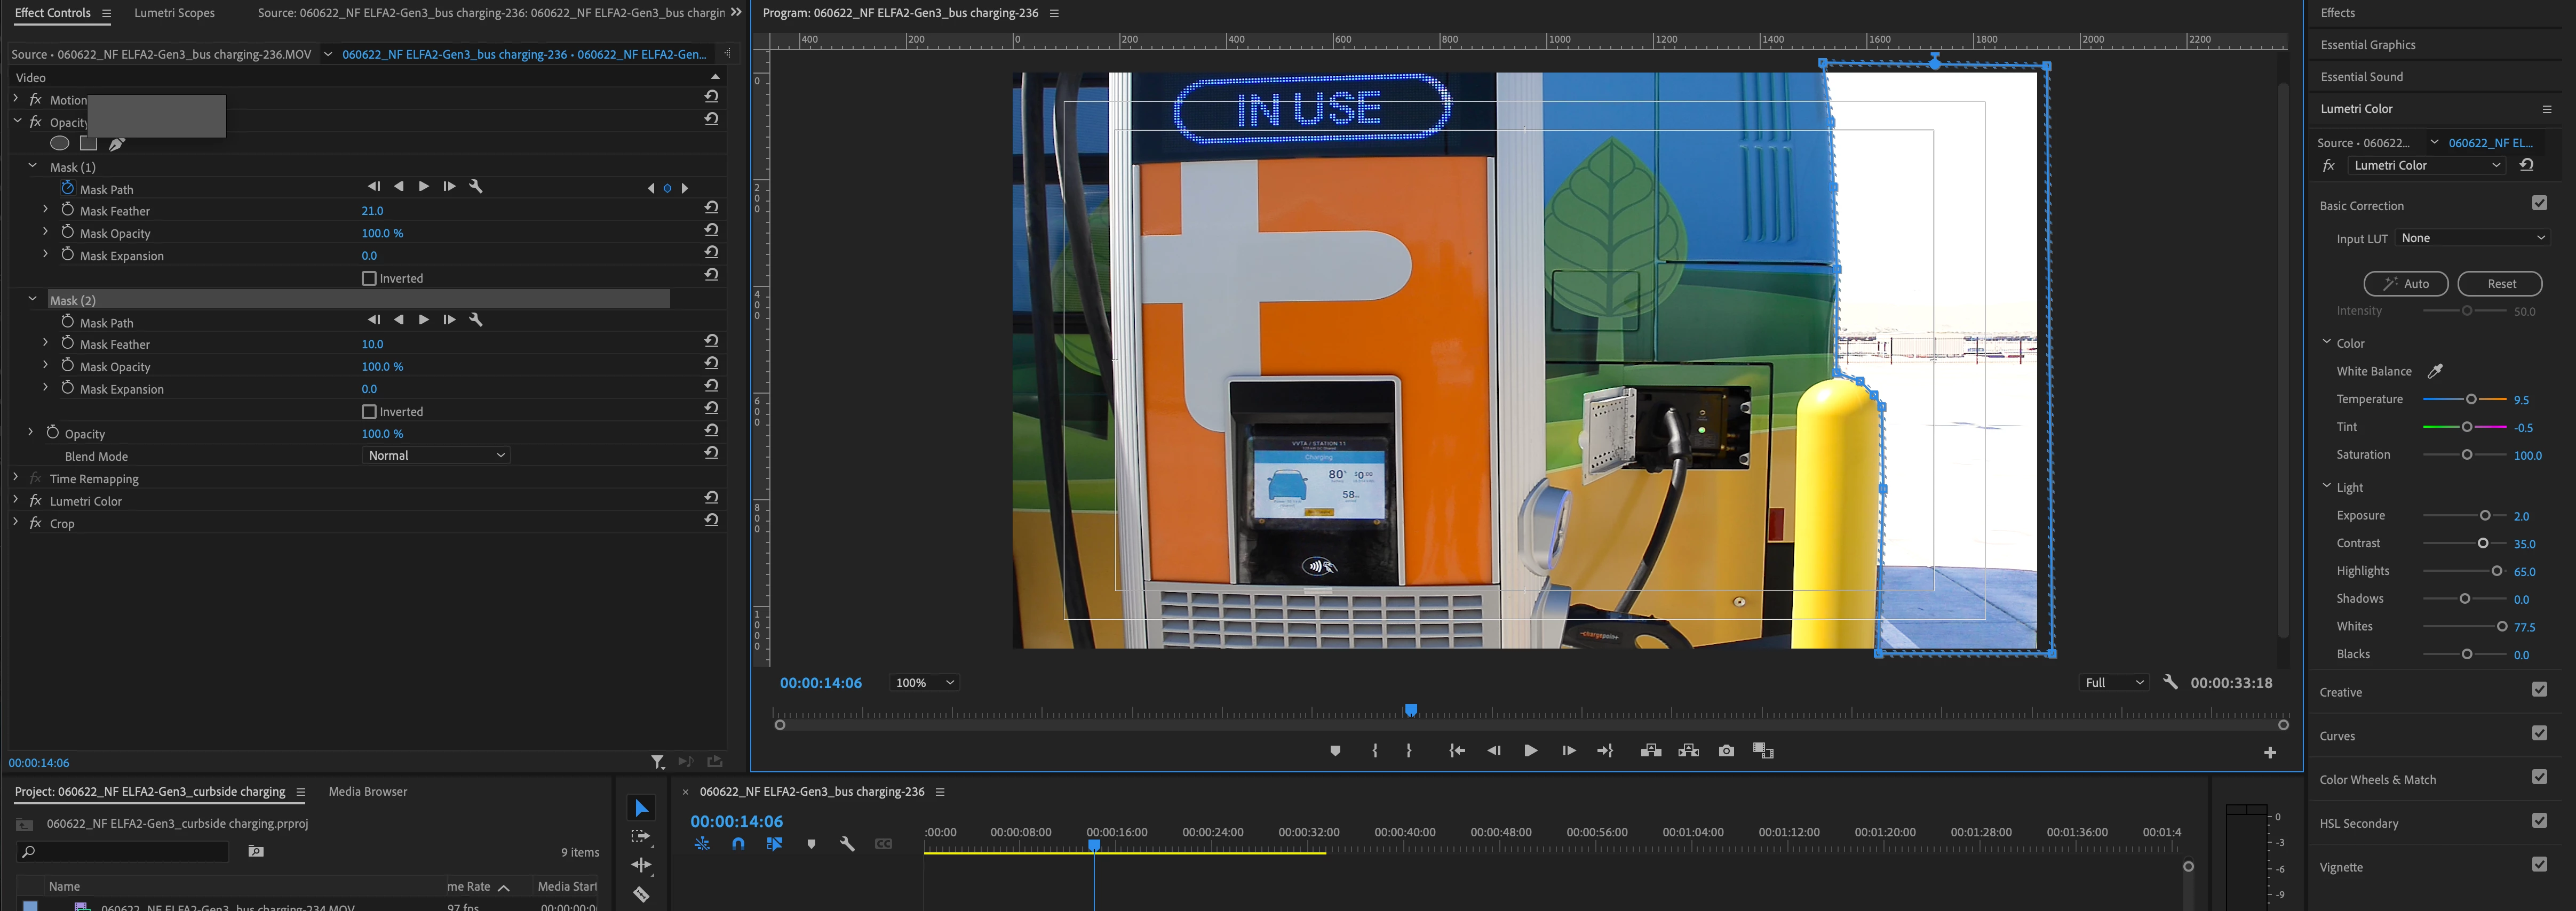Select the free draw bezier pen mask tool
The image size is (2576, 911).
click(x=117, y=144)
